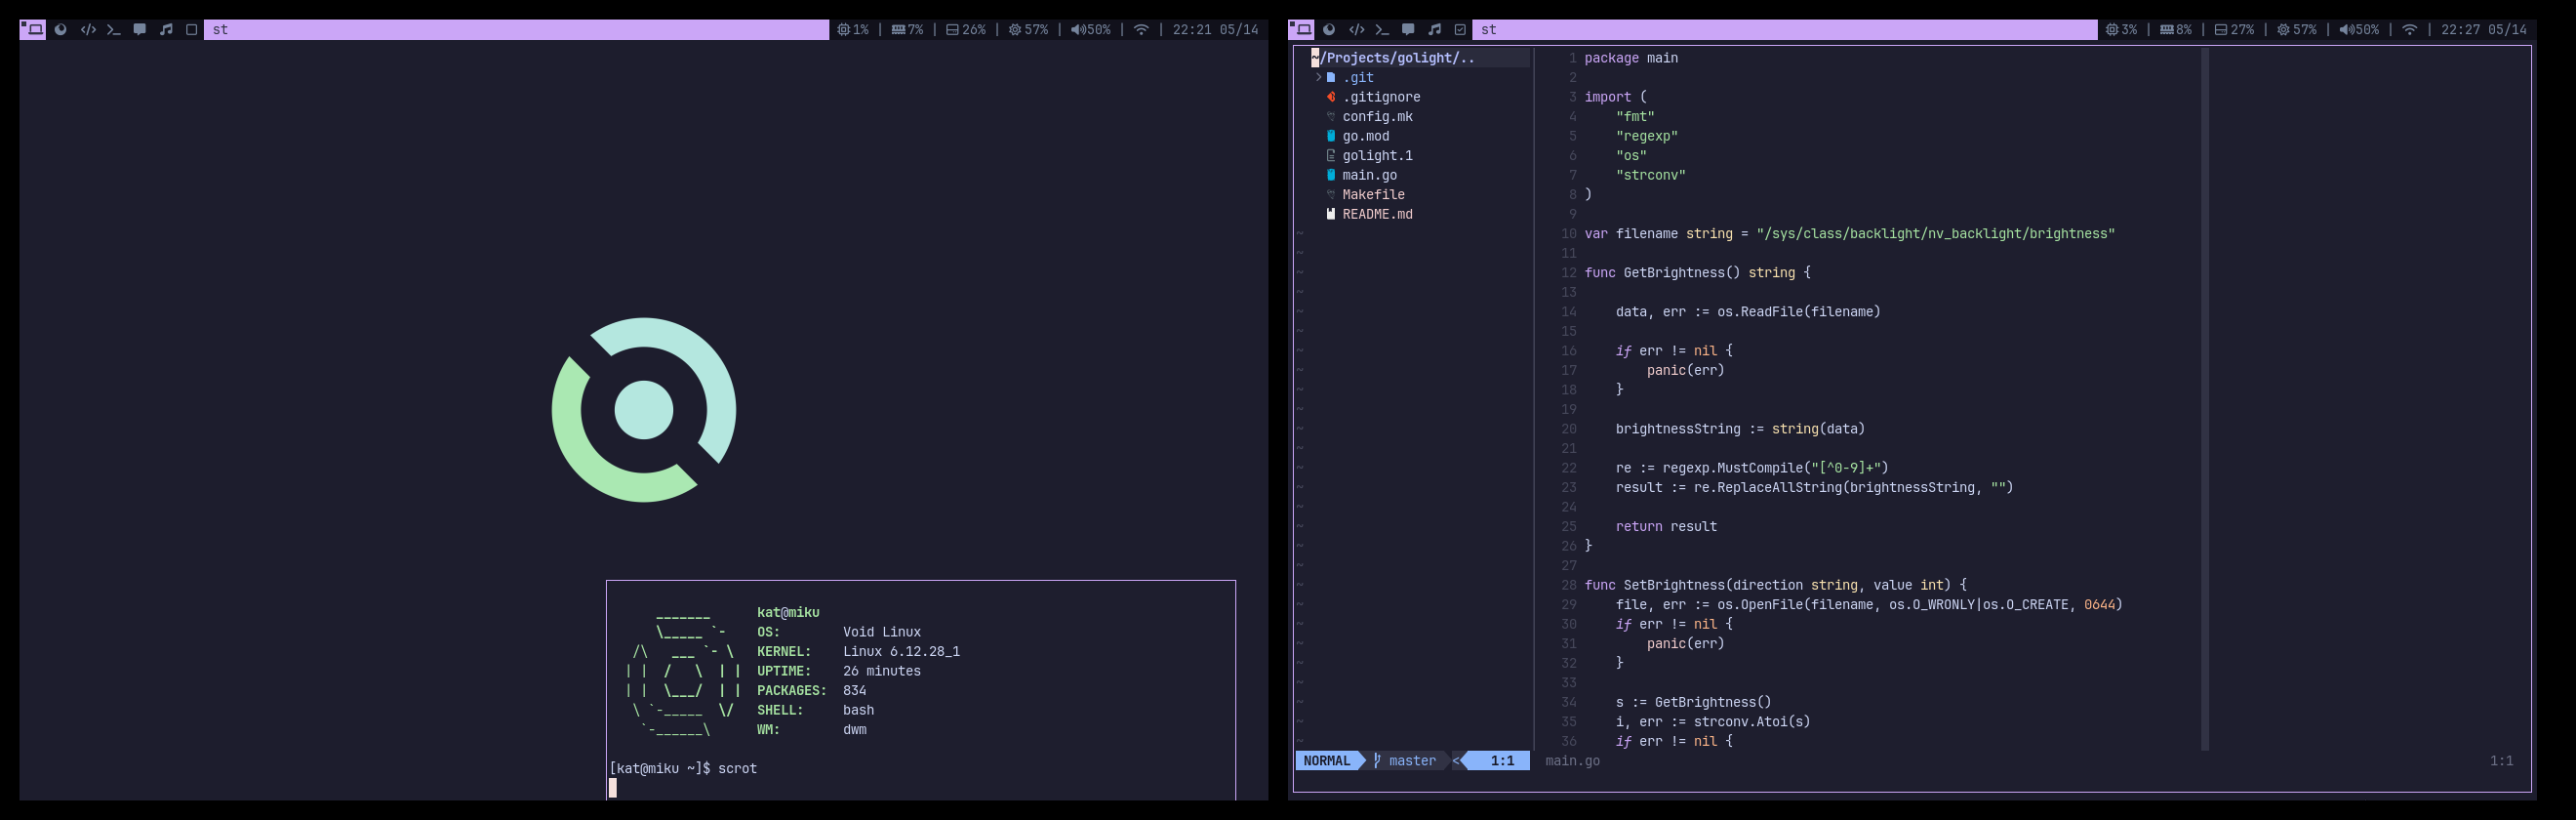Viewport: 2576px width, 820px height.
Task: Select chat bubble tag on right screen bar
Action: pos(1408,30)
